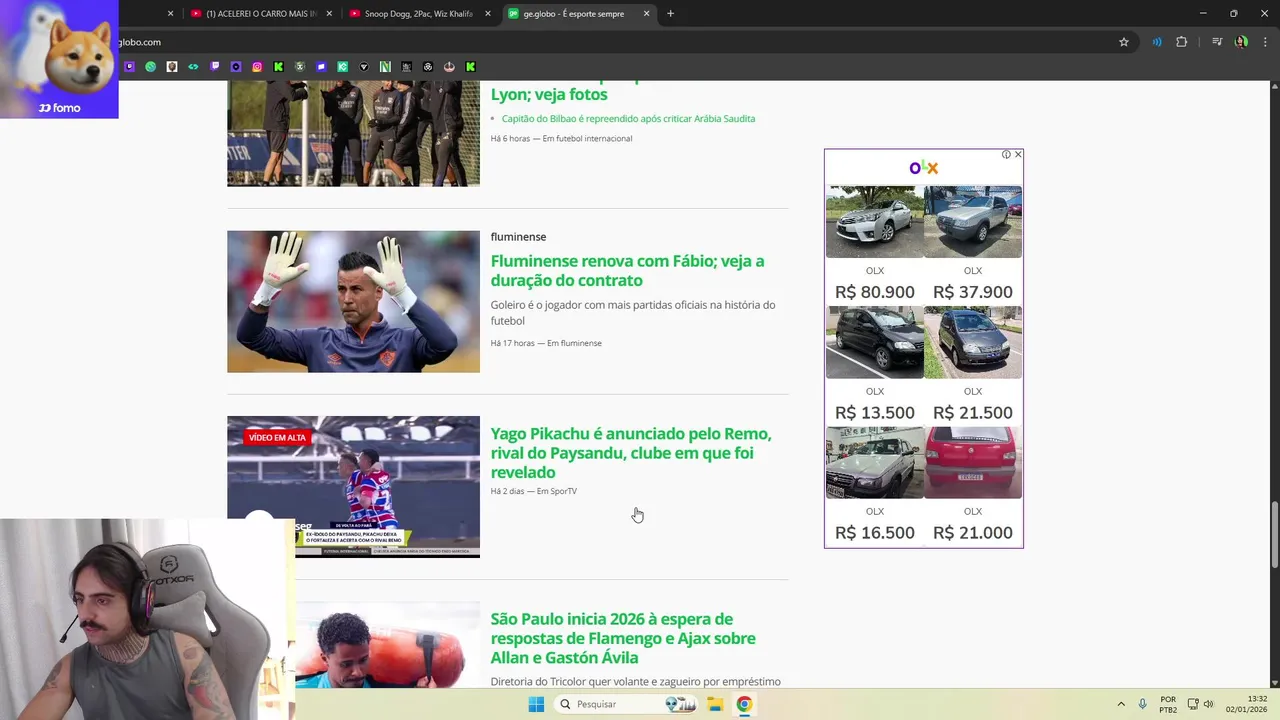Open Chrome from the taskbar
The image size is (1280, 720).
[x=744, y=704]
